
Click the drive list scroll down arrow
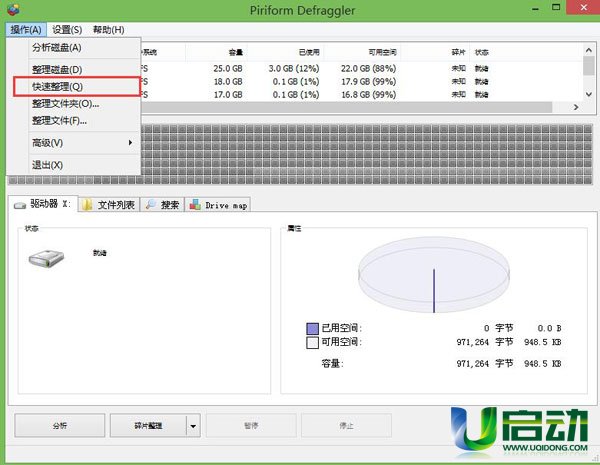click(x=589, y=94)
